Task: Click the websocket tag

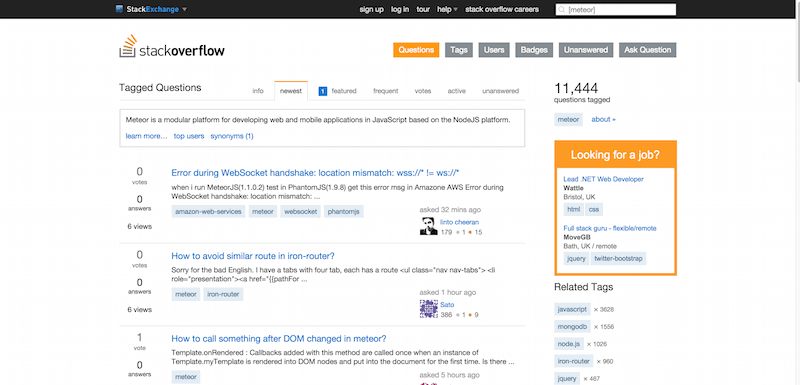Action: tap(301, 212)
